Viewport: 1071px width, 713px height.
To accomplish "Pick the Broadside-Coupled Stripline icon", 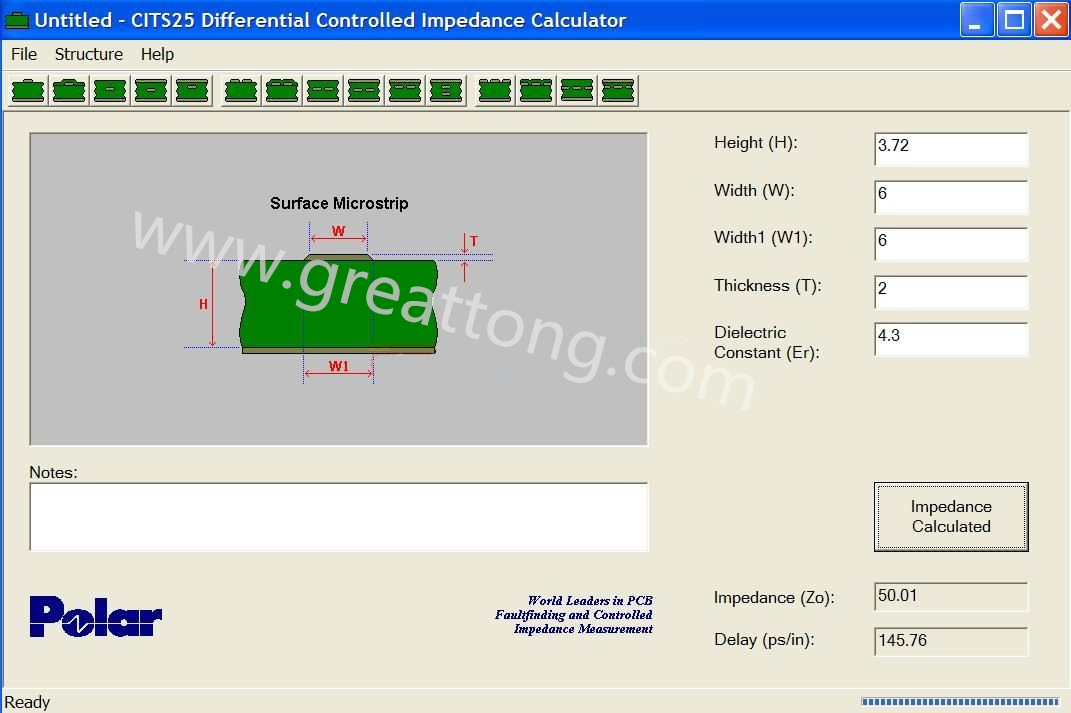I will tap(445, 91).
